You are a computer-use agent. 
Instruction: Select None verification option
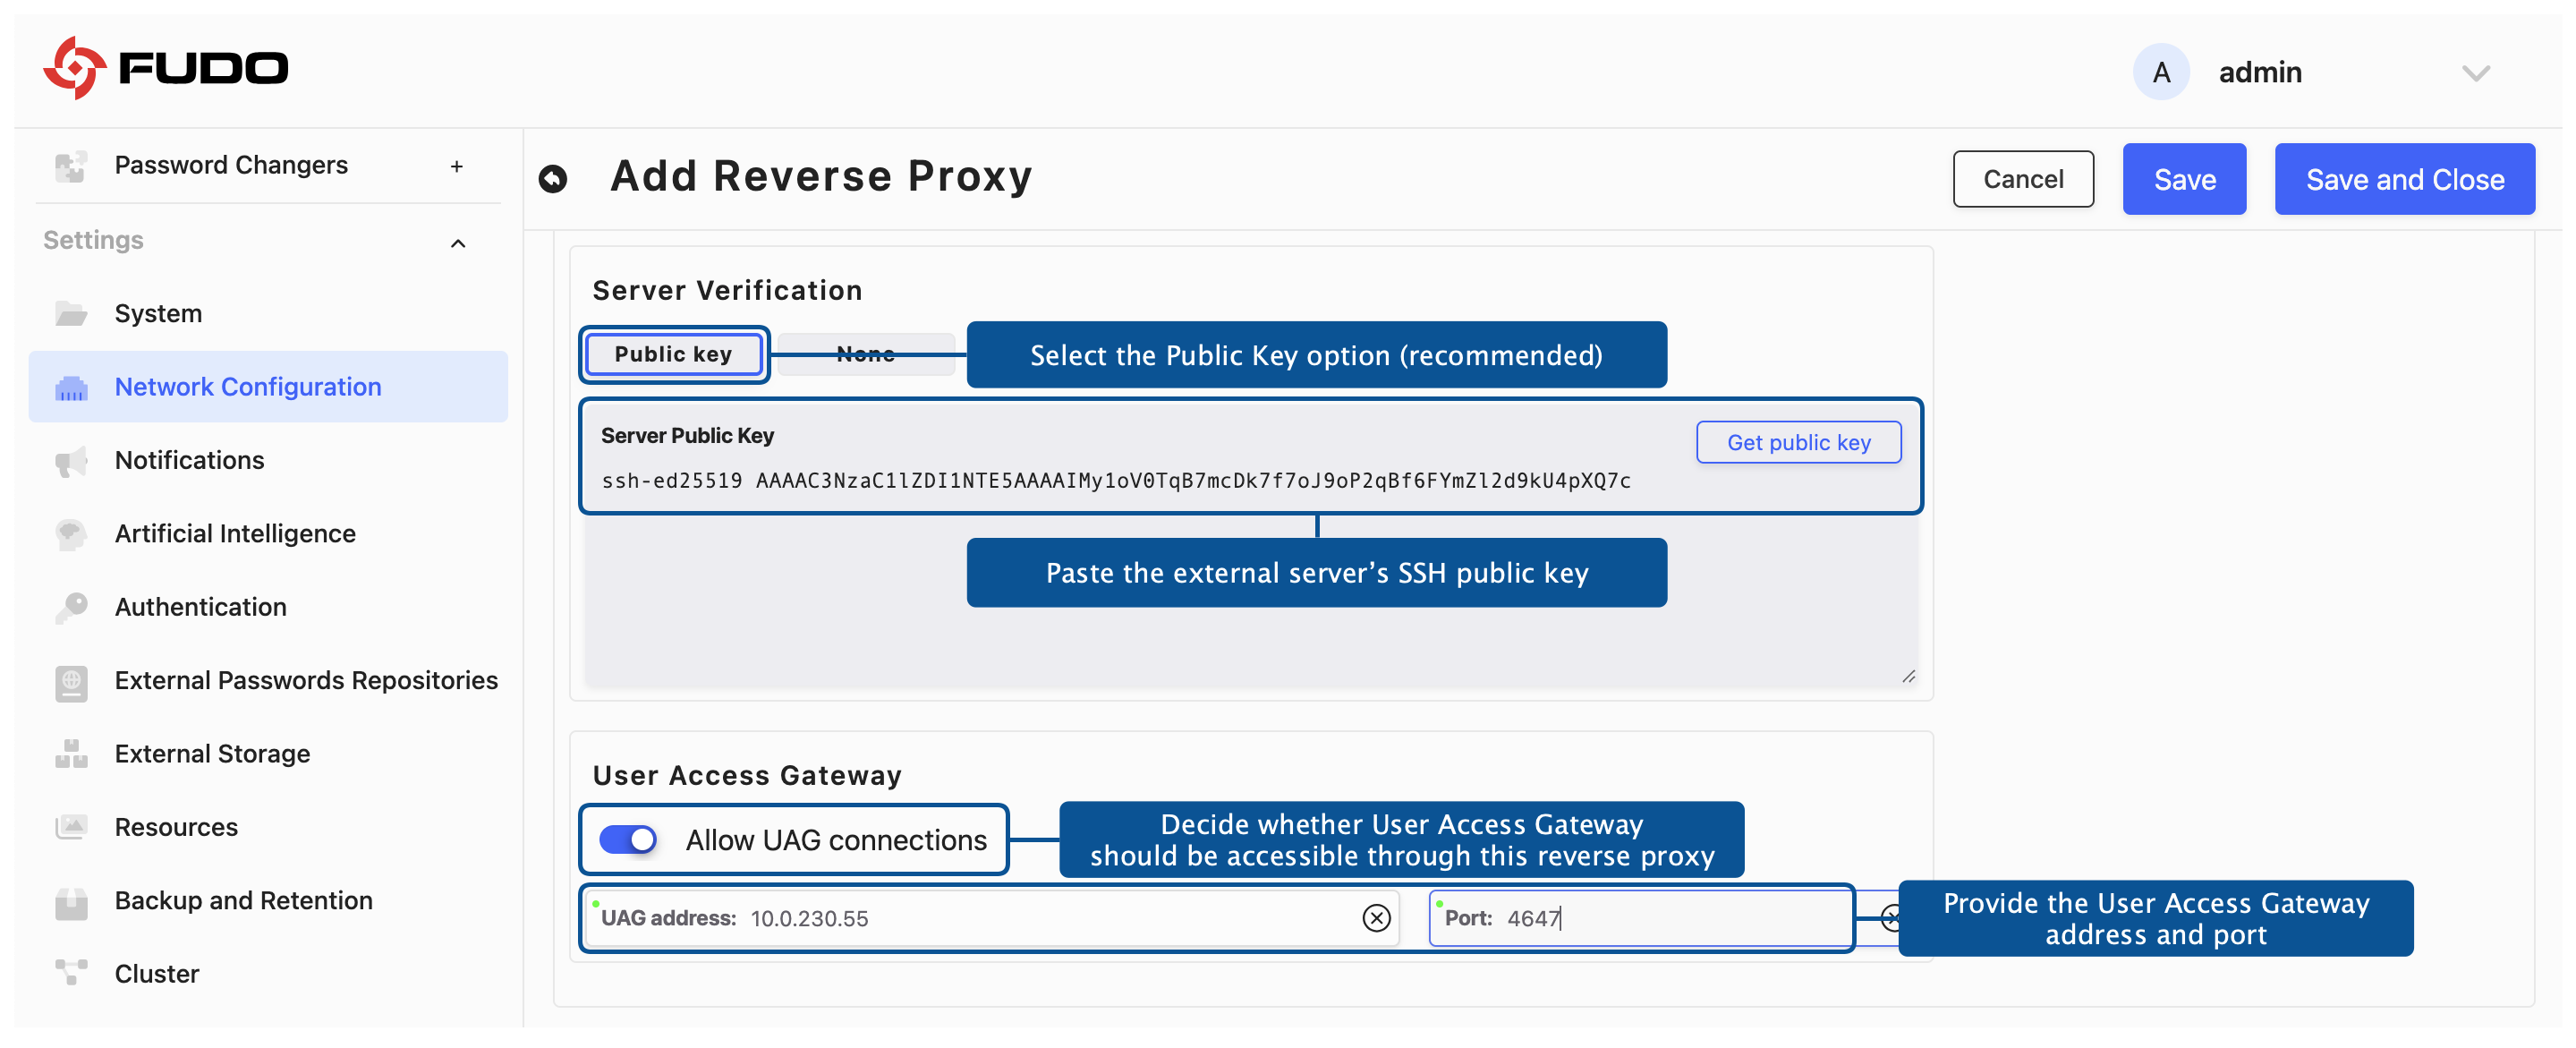(x=865, y=354)
